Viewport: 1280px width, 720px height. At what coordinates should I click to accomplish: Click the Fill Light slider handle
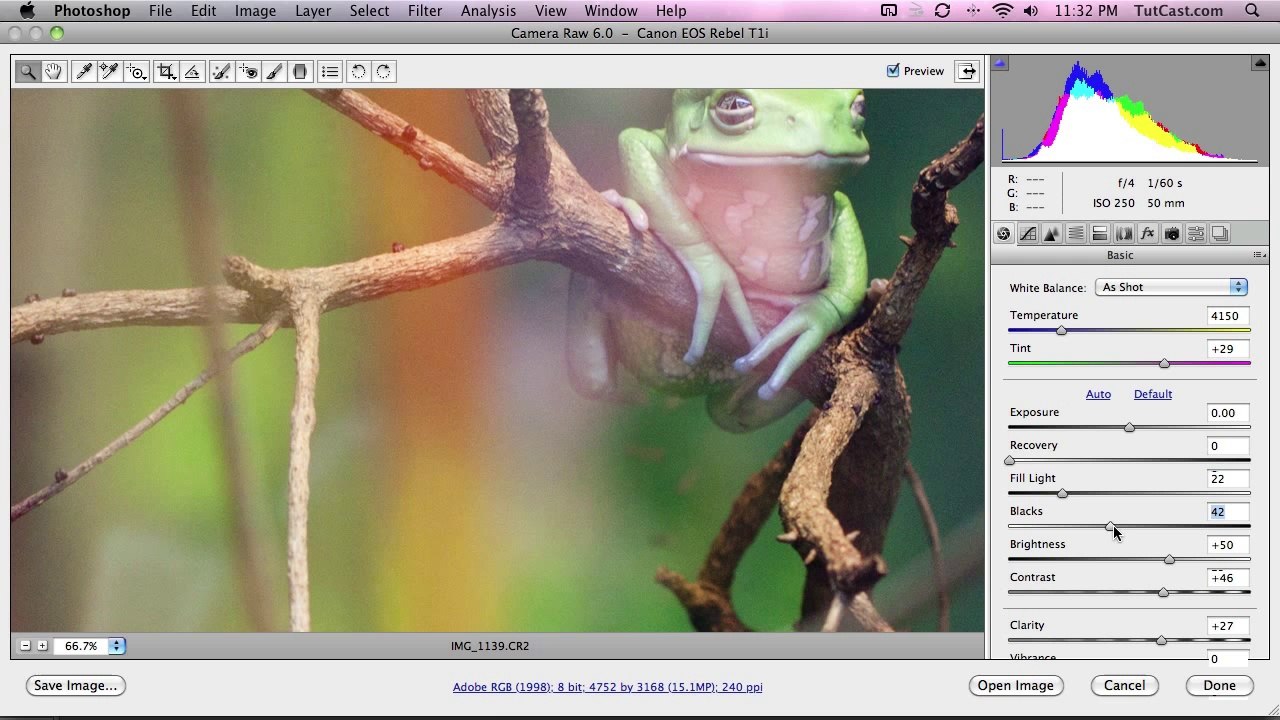(x=1062, y=493)
